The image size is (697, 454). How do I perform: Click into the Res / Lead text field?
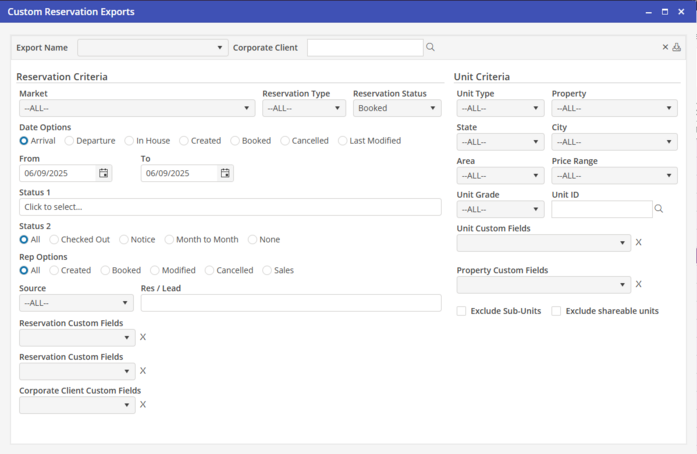[x=290, y=303]
